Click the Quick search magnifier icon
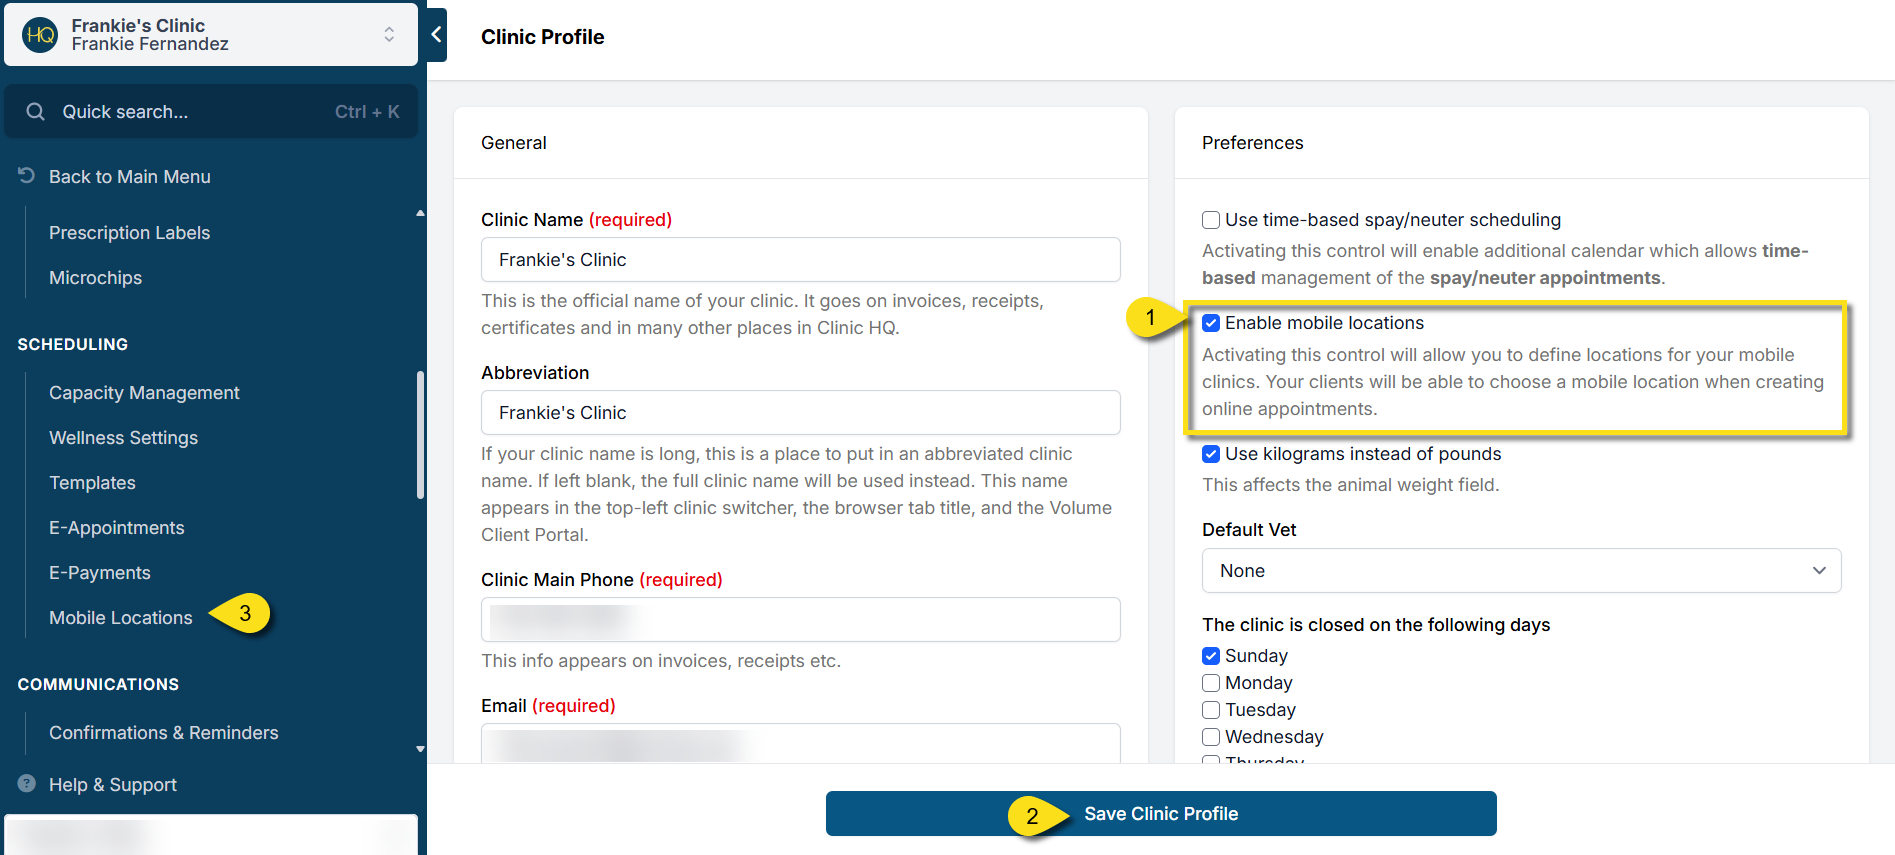 pyautogui.click(x=36, y=112)
